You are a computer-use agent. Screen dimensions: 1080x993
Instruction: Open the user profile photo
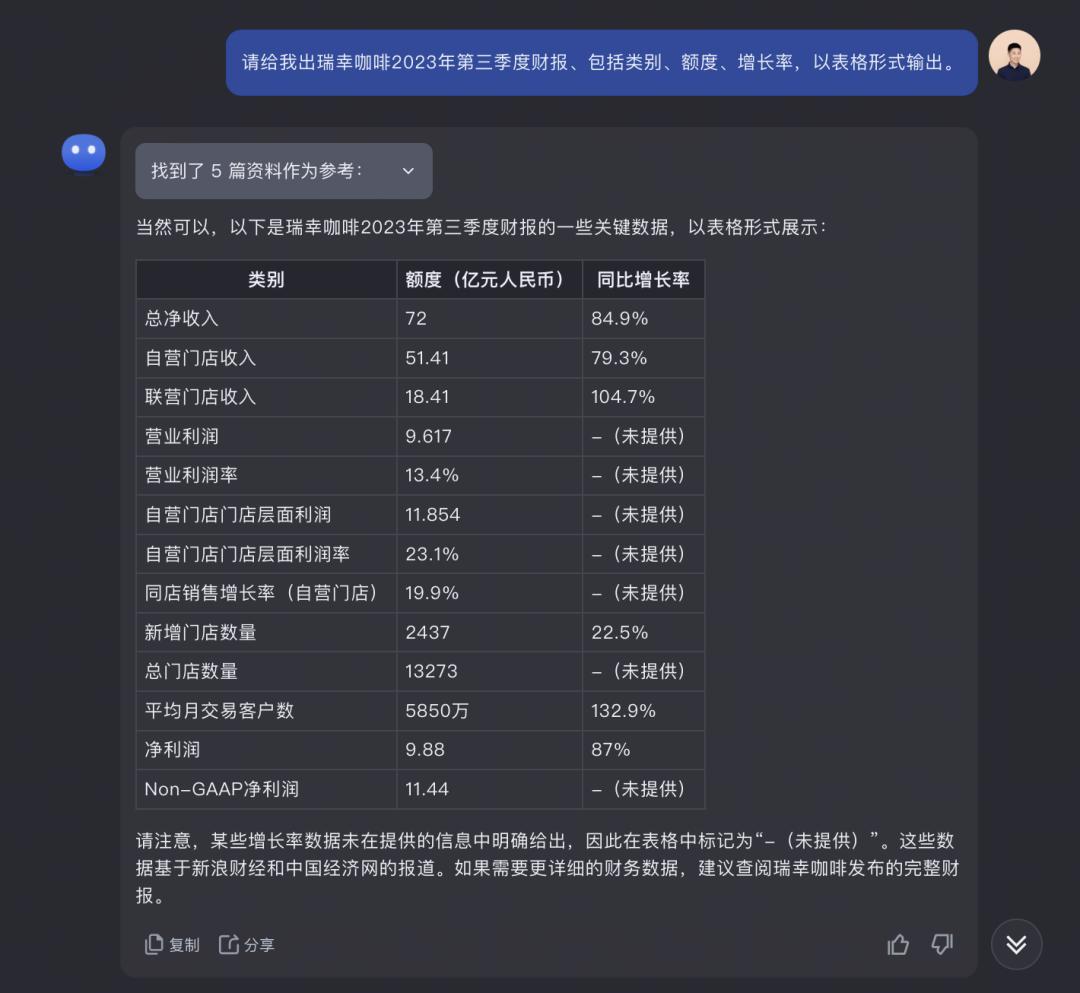1014,55
